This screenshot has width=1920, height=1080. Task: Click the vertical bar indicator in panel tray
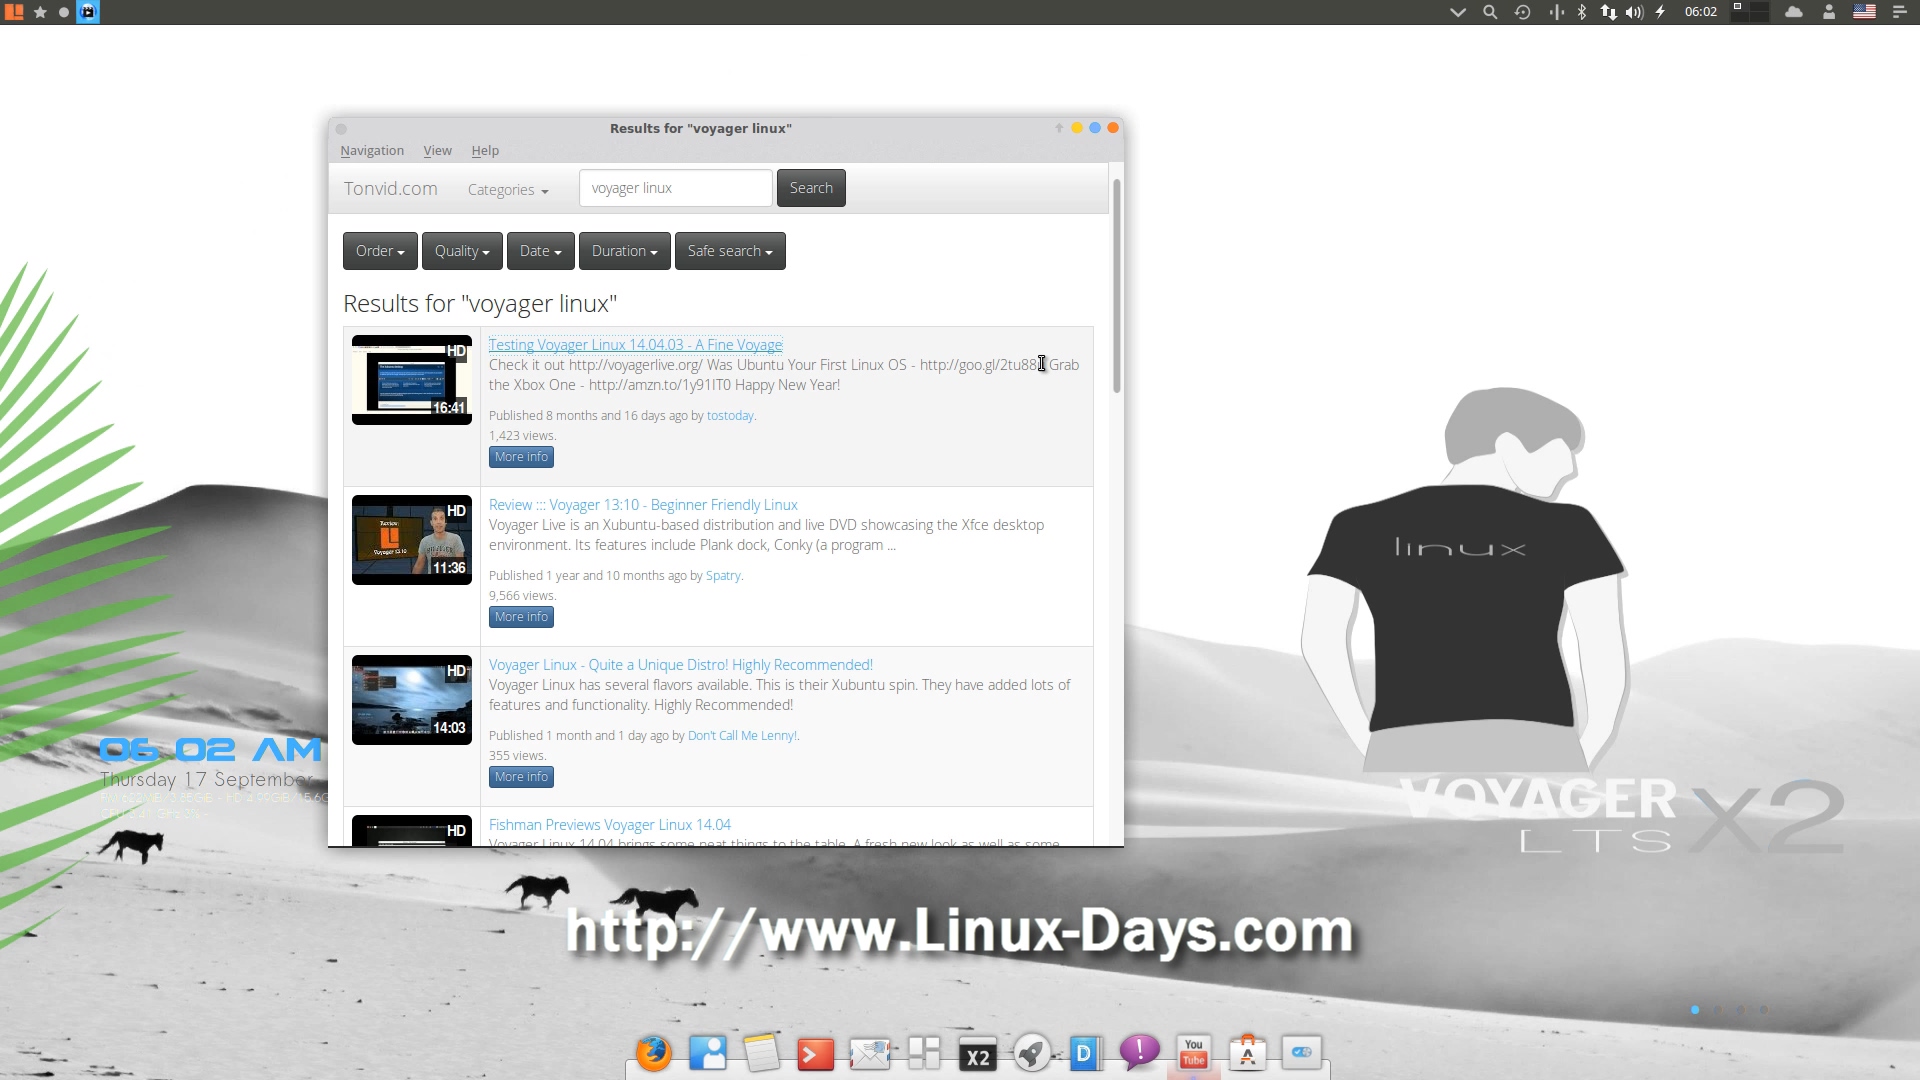tap(1557, 12)
